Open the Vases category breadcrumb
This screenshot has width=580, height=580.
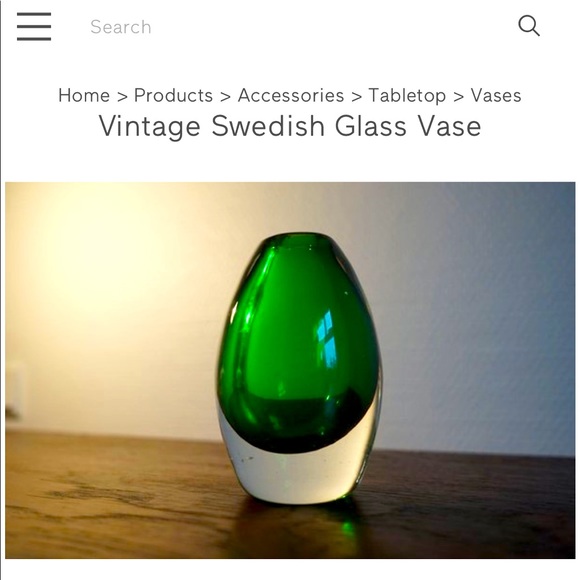(x=496, y=95)
